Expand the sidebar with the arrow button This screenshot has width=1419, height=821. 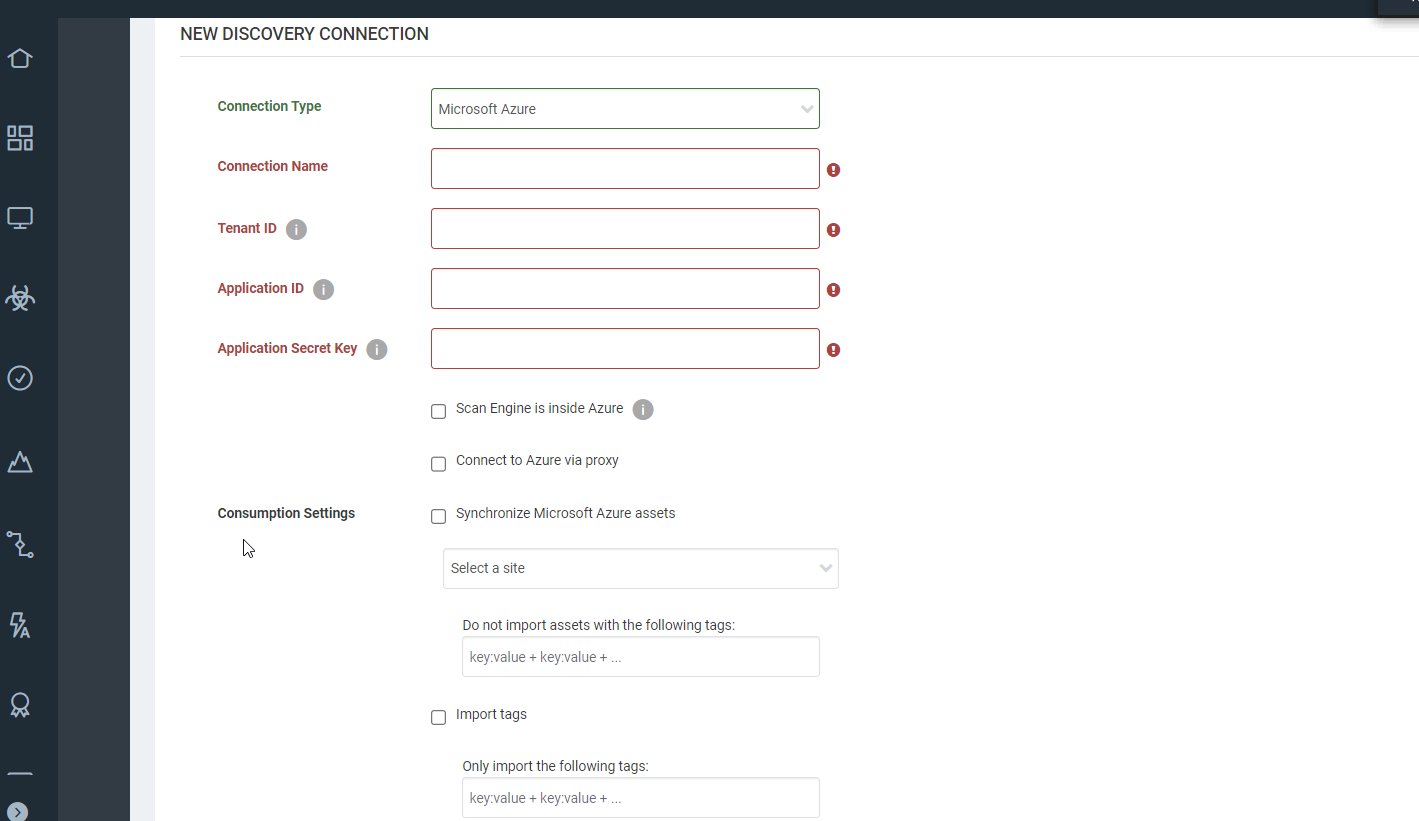coord(17,811)
